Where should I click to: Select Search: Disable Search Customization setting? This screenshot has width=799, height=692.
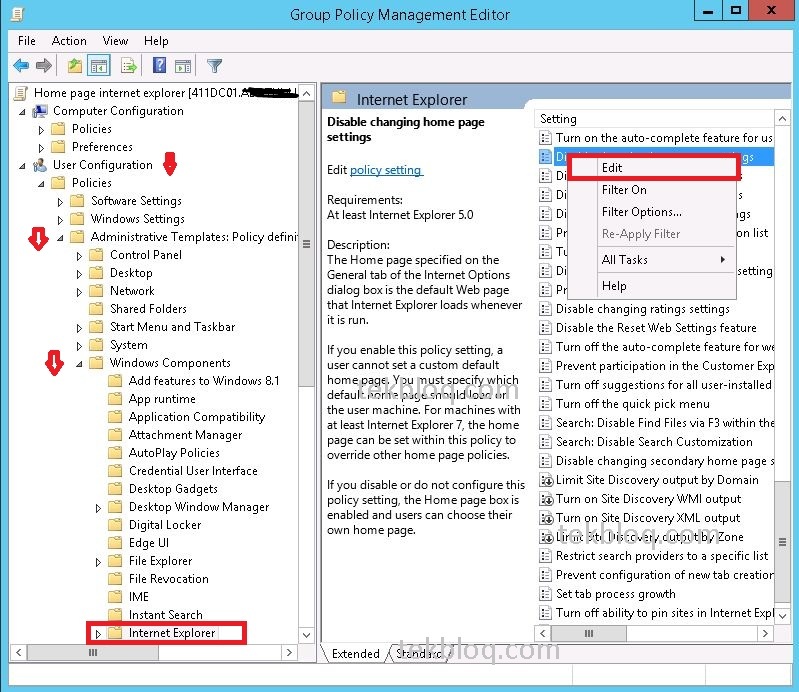click(654, 442)
